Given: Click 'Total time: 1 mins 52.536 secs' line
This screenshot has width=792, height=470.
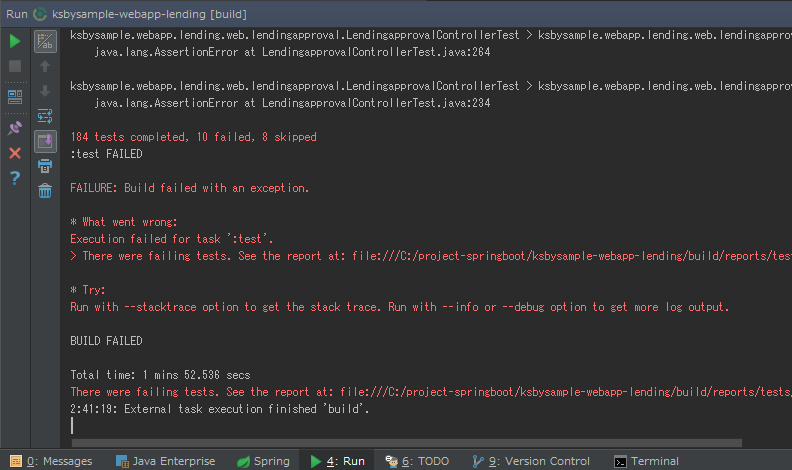Looking at the screenshot, I should (160, 375).
